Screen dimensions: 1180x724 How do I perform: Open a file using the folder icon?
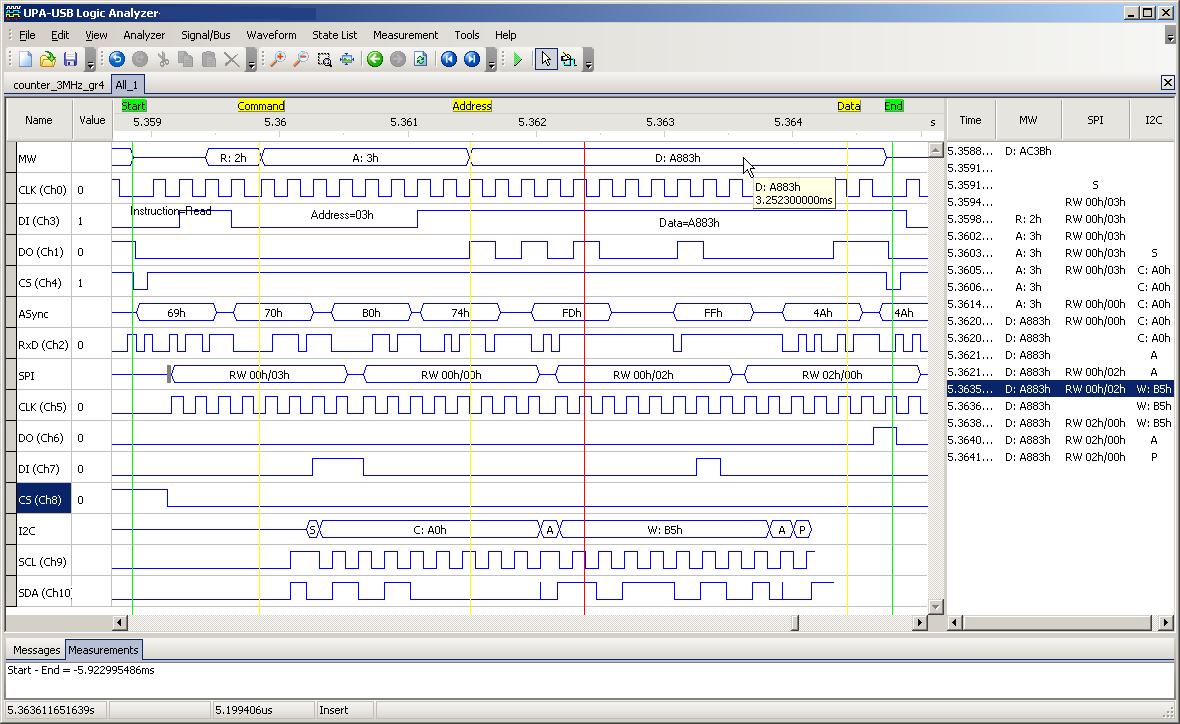48,59
